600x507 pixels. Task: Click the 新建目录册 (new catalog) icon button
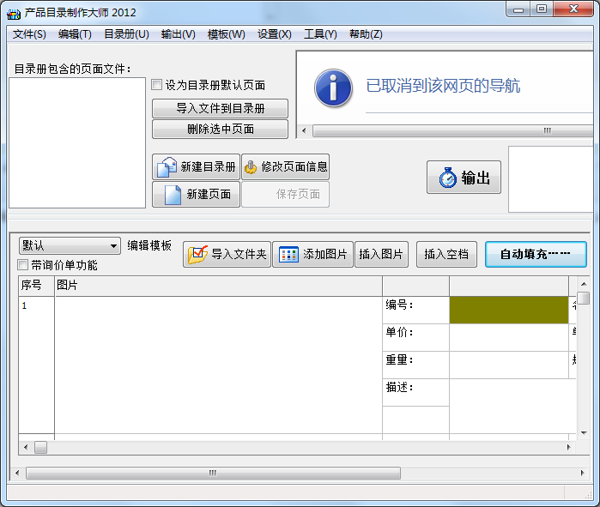coord(196,167)
